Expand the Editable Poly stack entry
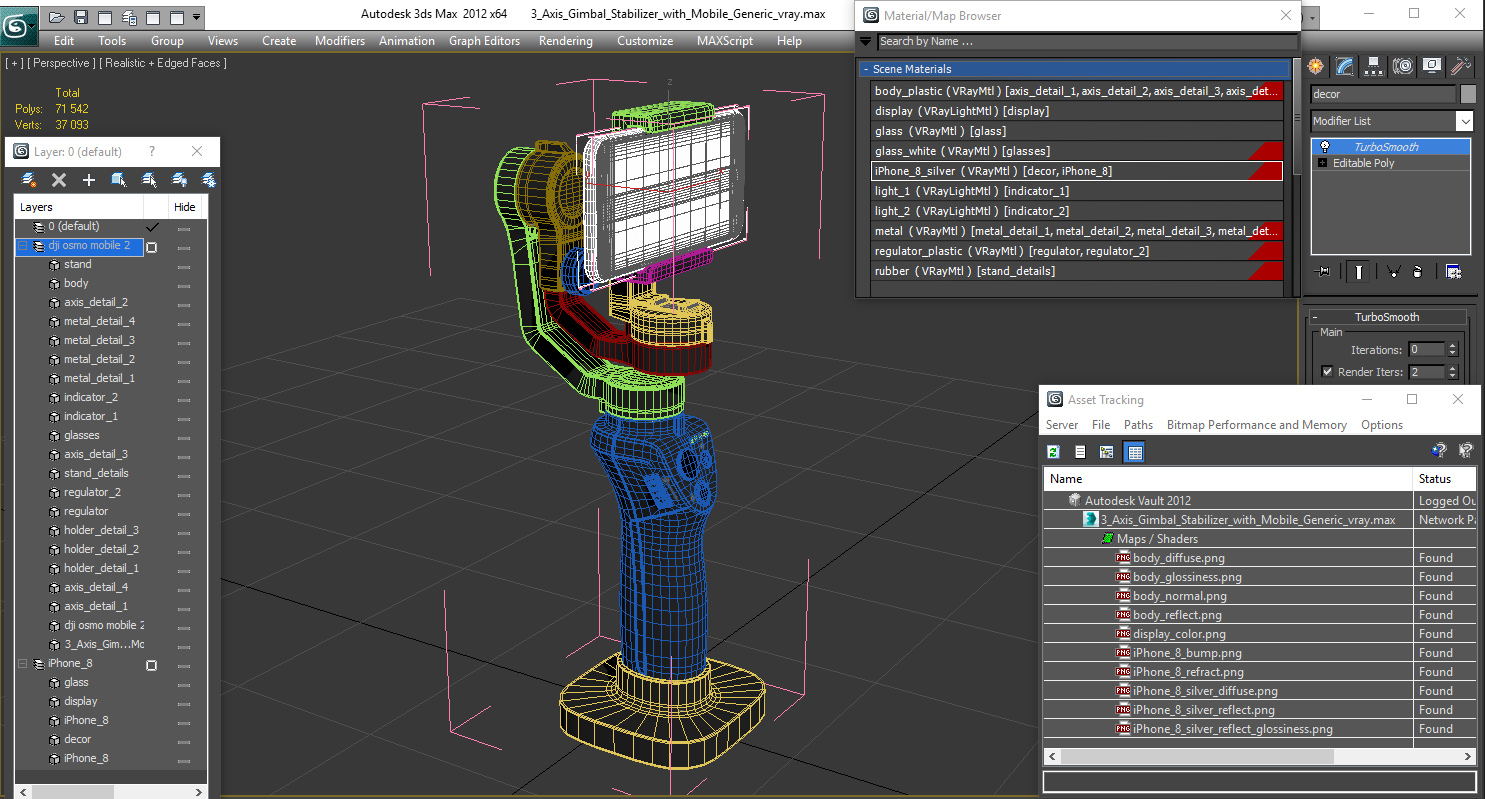 point(1323,163)
